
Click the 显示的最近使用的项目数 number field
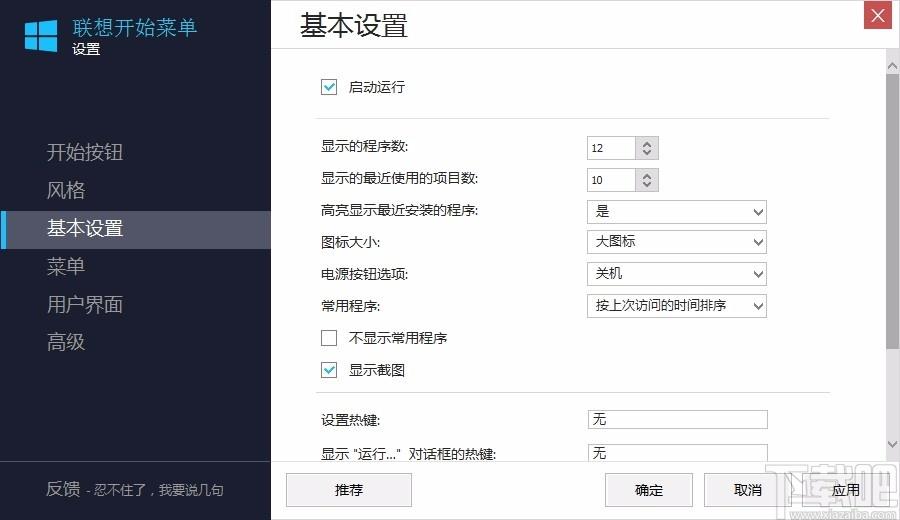coord(611,180)
